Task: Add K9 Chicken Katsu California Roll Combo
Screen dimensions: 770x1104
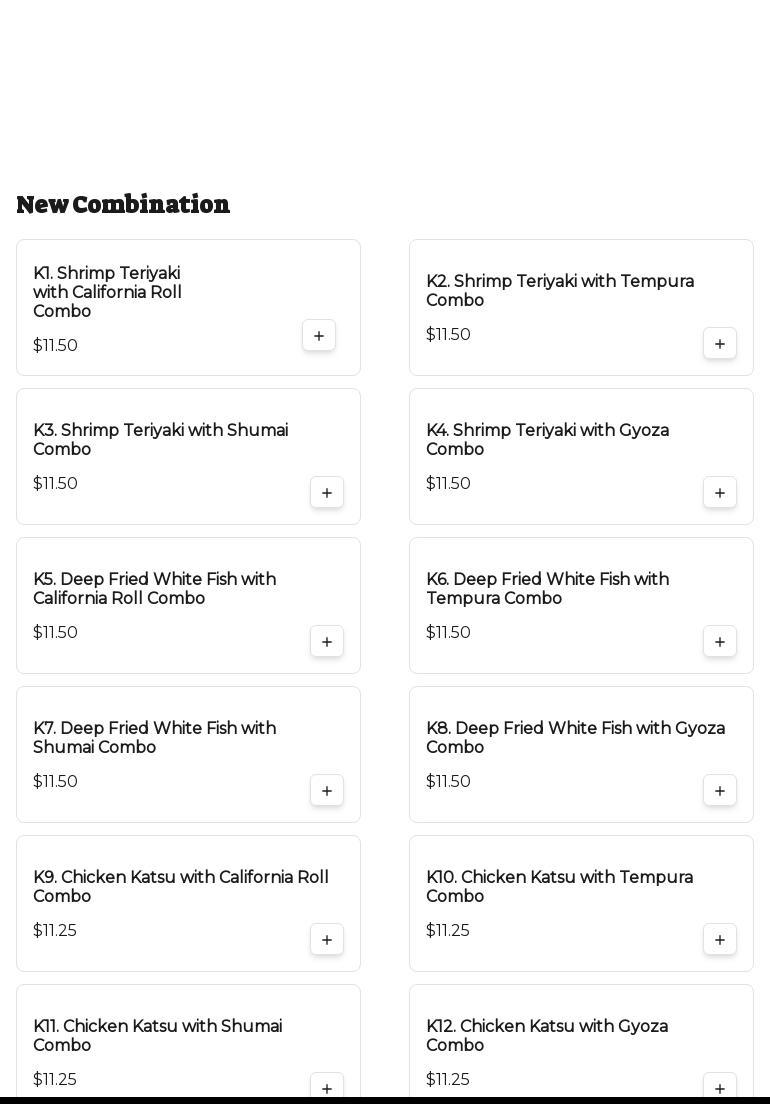Action: click(x=327, y=940)
